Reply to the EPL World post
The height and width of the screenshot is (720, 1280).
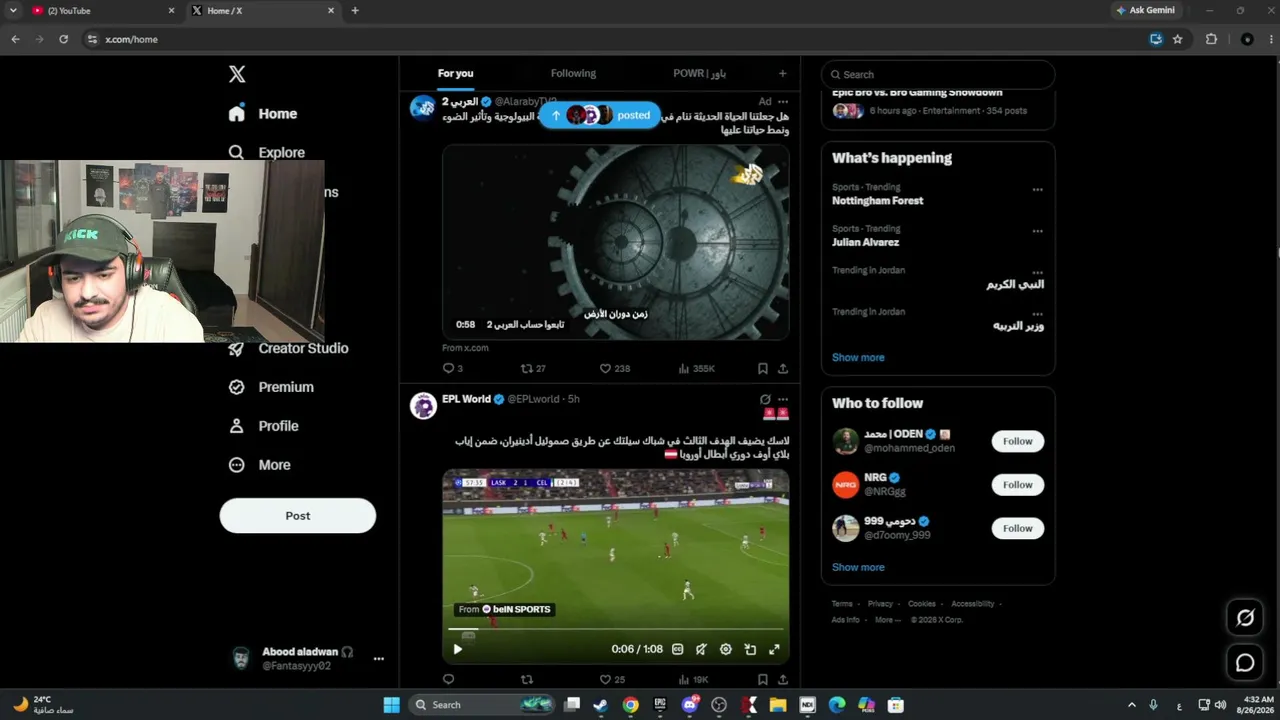coord(448,679)
